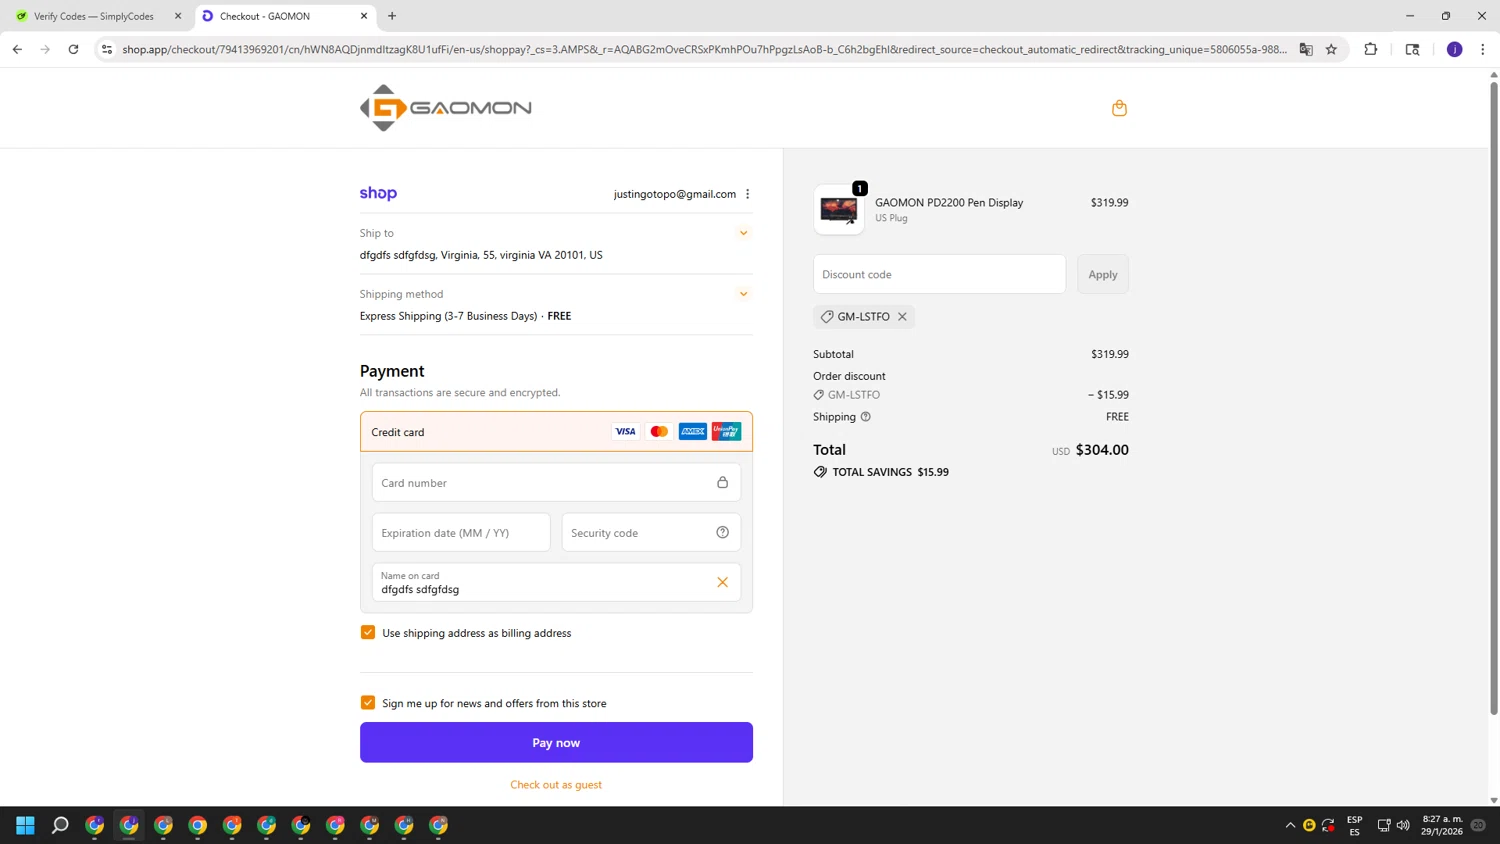The image size is (1500, 844).
Task: Open the browser extensions menu
Action: (1371, 49)
